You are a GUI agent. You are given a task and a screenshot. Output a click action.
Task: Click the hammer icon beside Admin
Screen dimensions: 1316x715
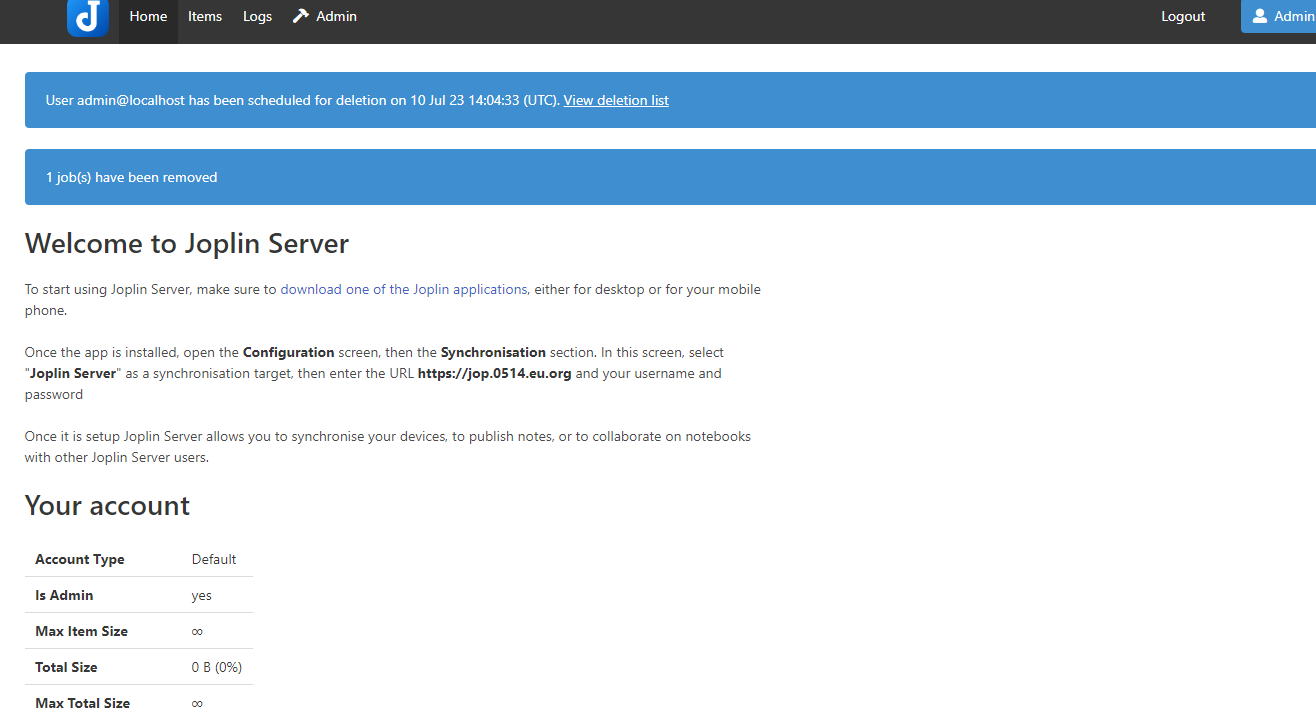tap(301, 16)
